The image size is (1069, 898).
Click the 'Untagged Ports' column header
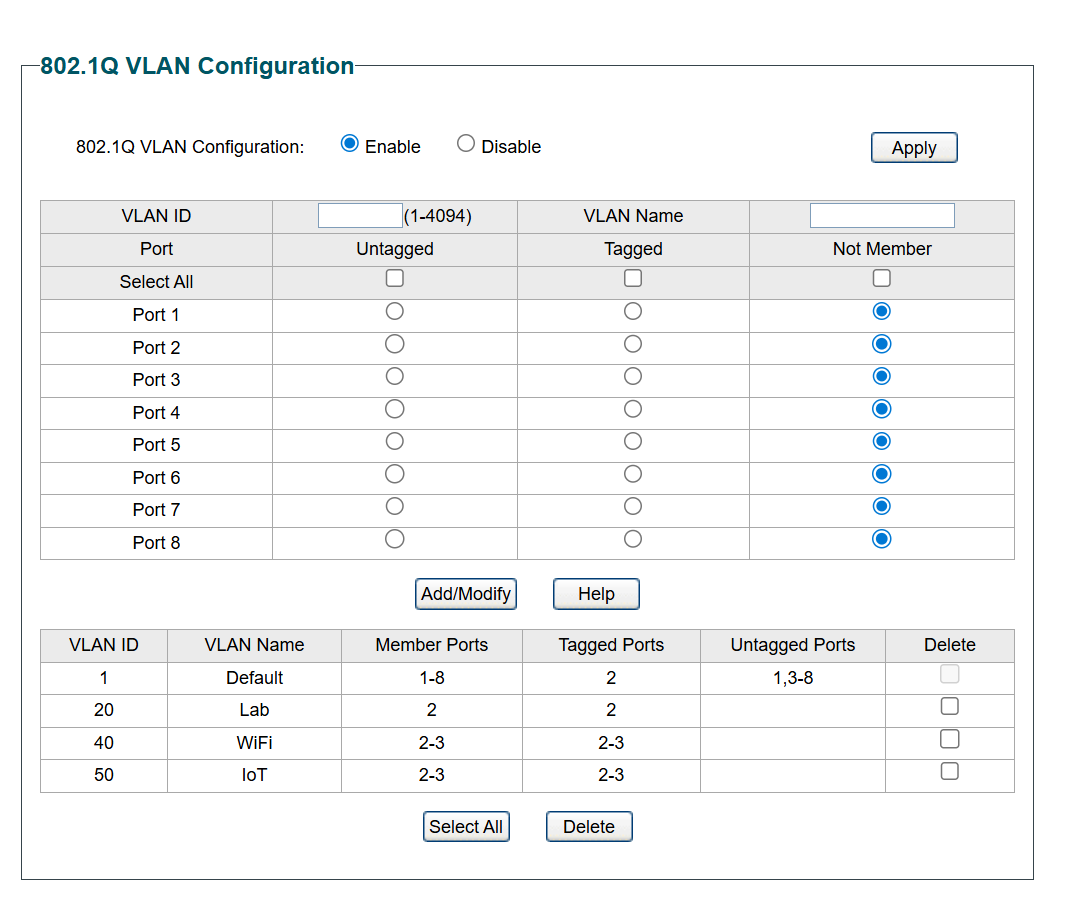pos(793,645)
